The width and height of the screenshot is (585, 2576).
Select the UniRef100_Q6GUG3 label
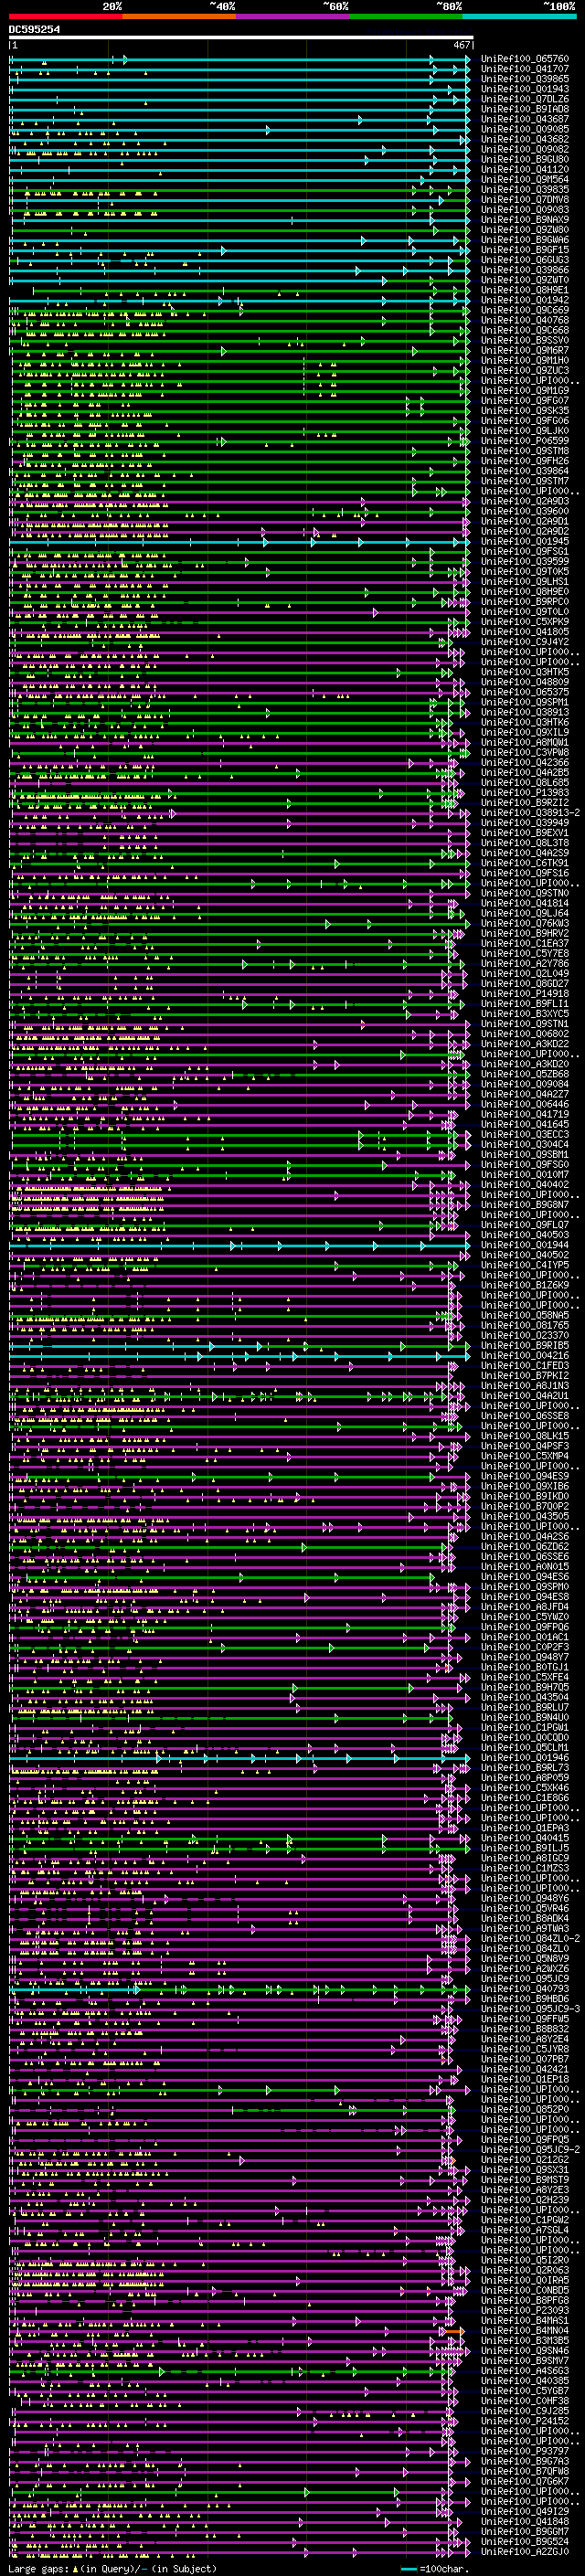pyautogui.click(x=525, y=260)
